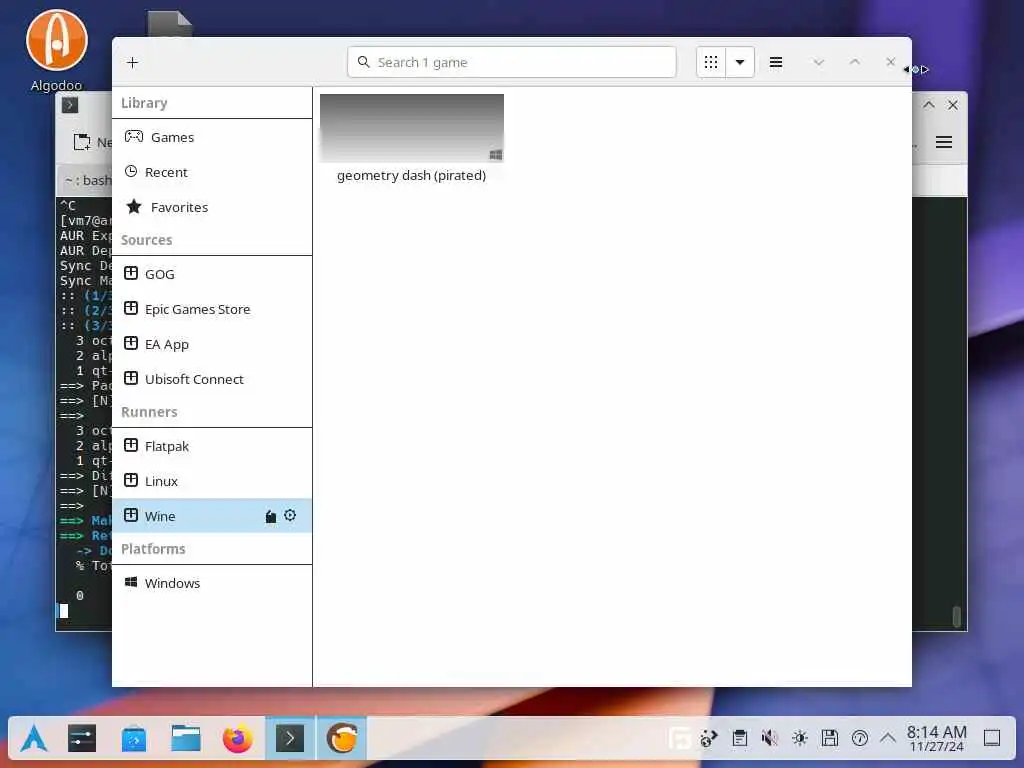Open the Recent games list
This screenshot has height=768, width=1024.
[212, 172]
